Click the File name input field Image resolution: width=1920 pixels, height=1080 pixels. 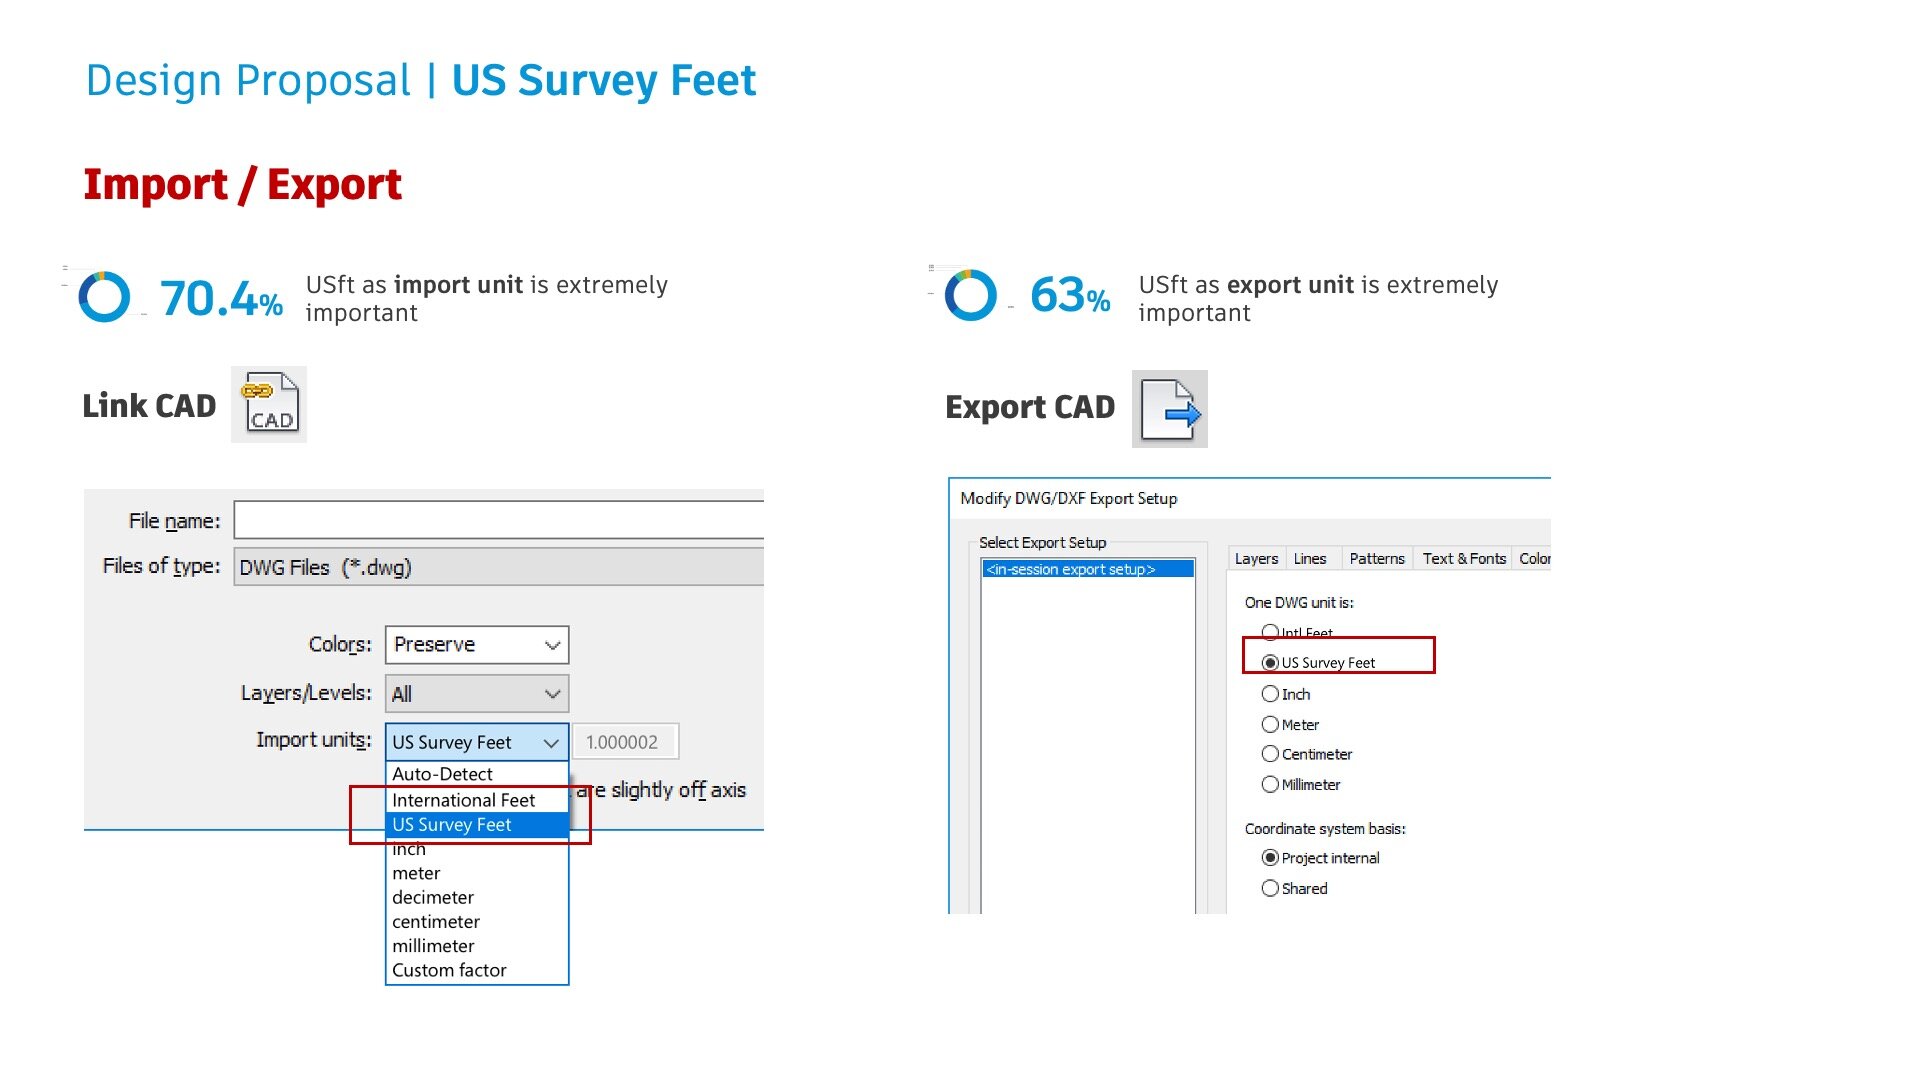498,520
